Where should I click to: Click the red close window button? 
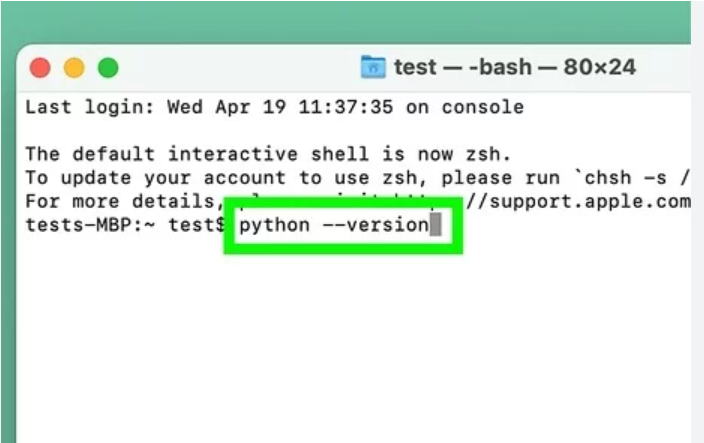point(40,68)
